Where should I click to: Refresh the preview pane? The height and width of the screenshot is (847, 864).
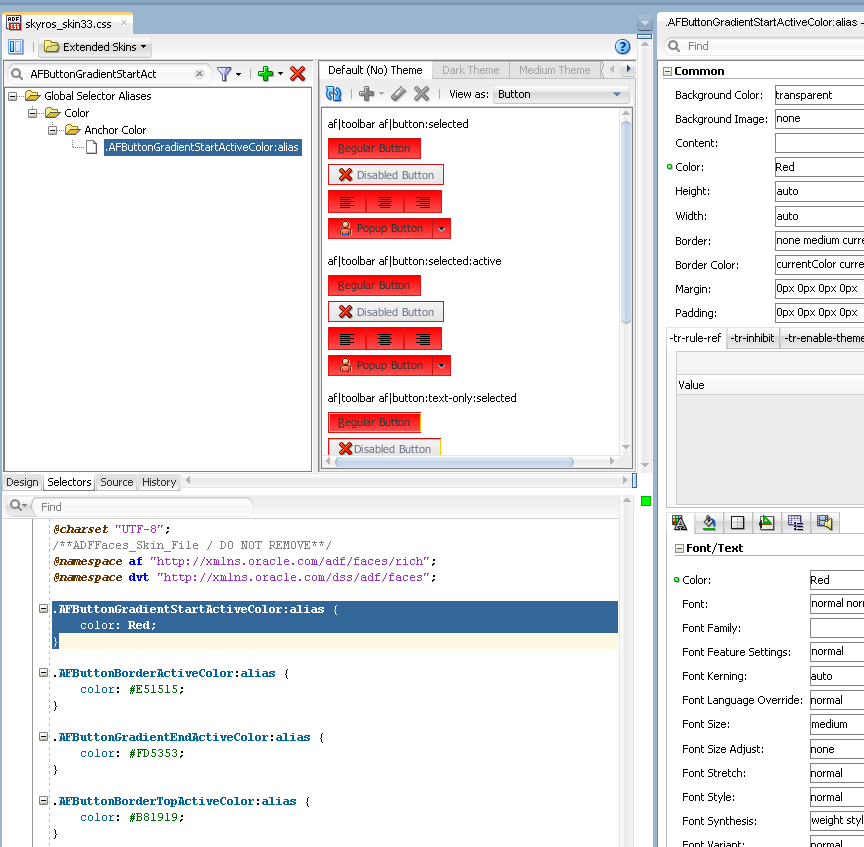[x=333, y=94]
